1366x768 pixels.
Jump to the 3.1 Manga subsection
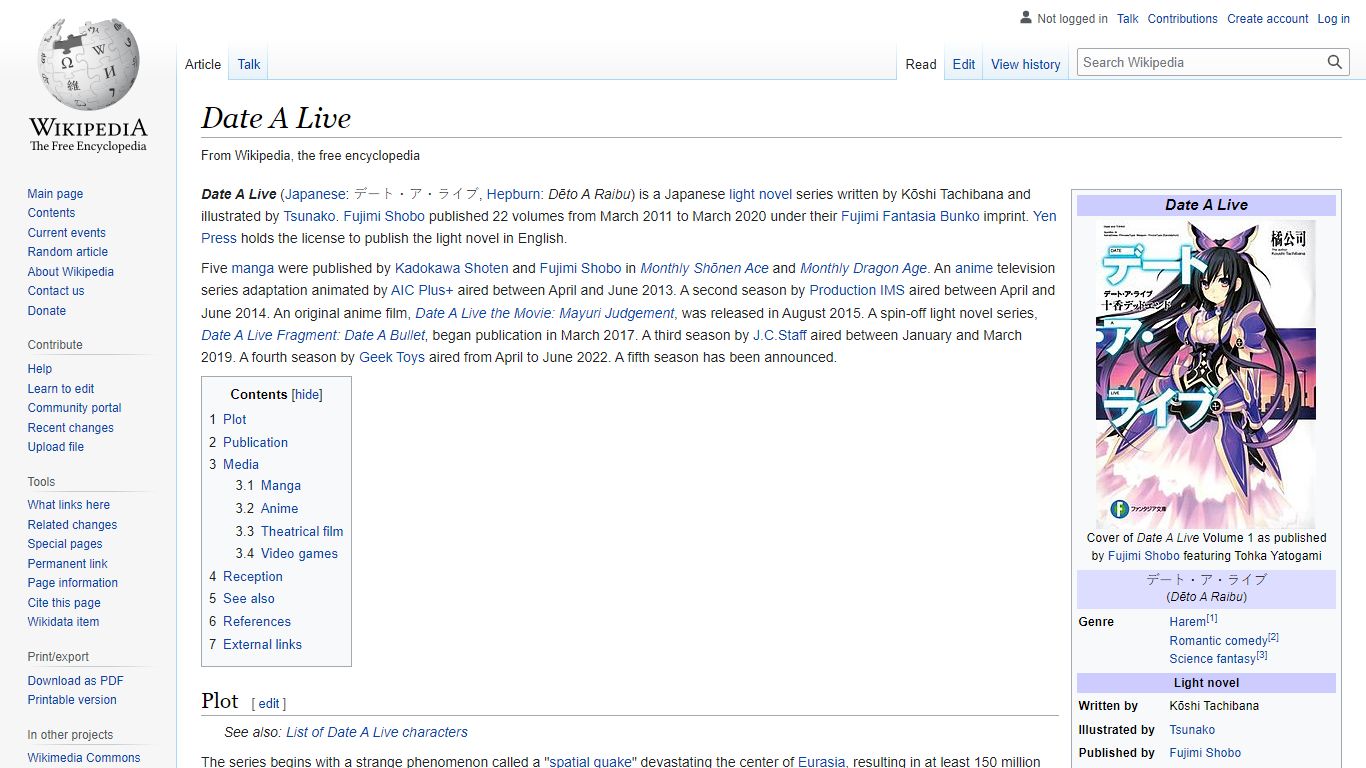tap(280, 485)
